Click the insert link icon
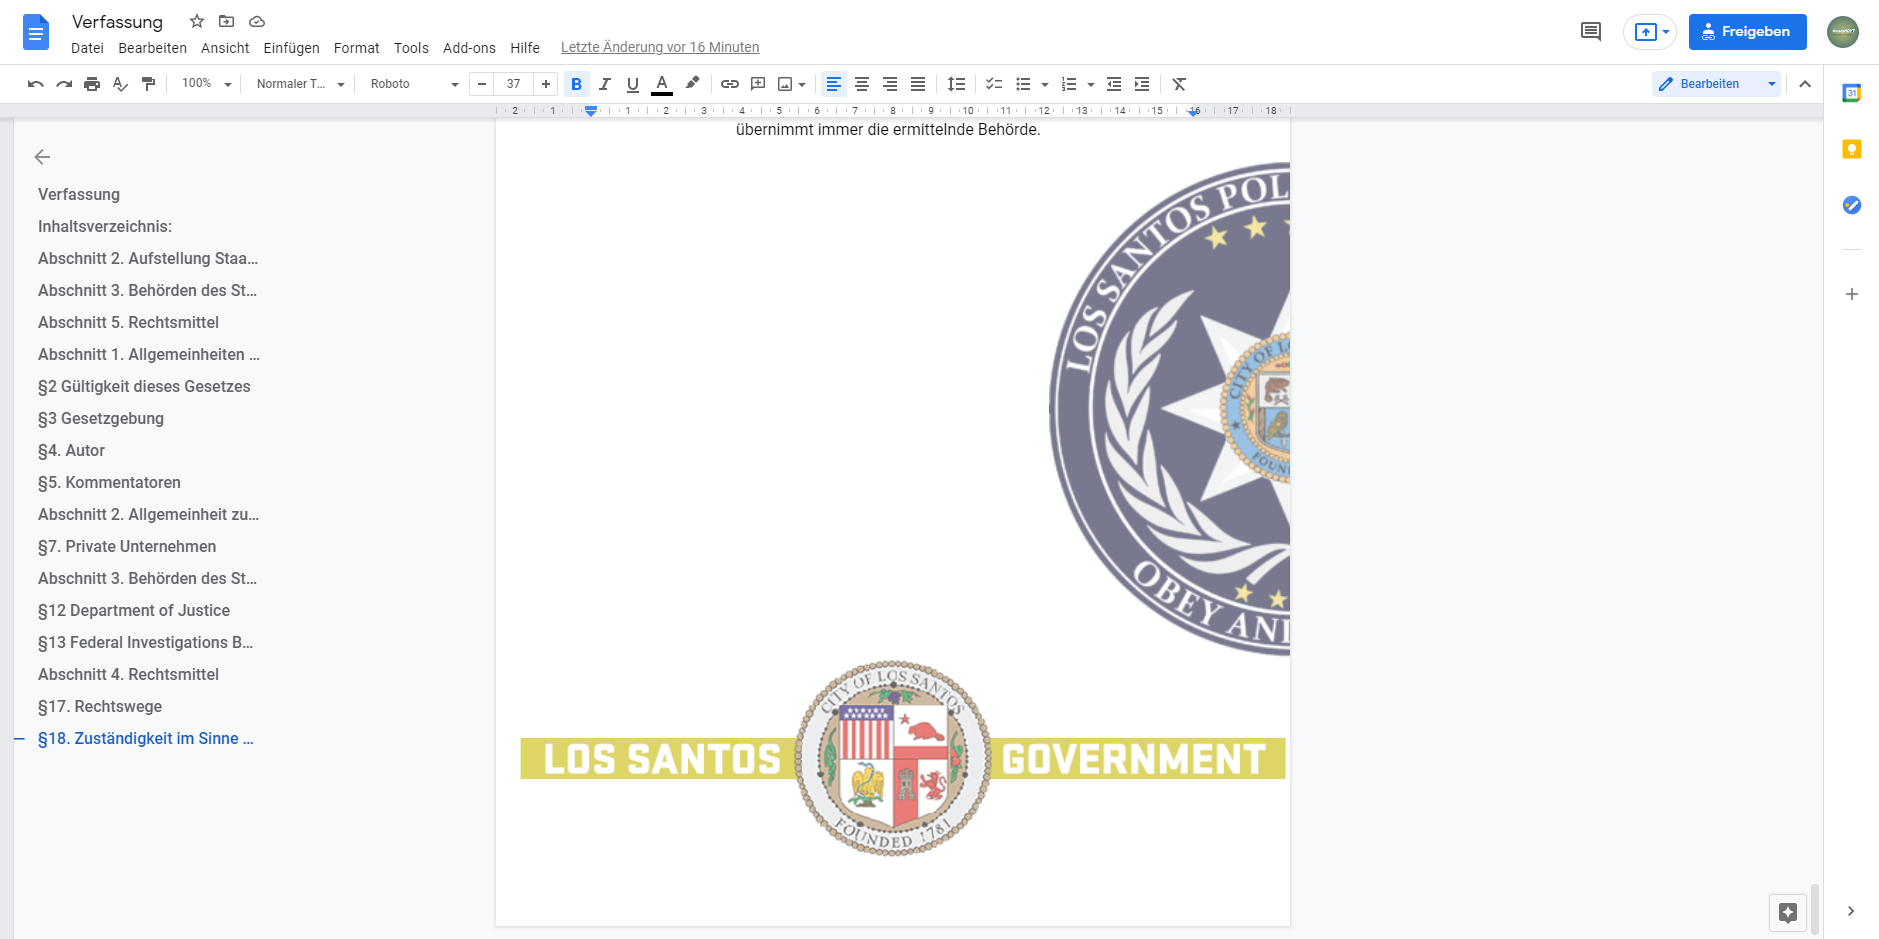1879x939 pixels. [x=730, y=84]
